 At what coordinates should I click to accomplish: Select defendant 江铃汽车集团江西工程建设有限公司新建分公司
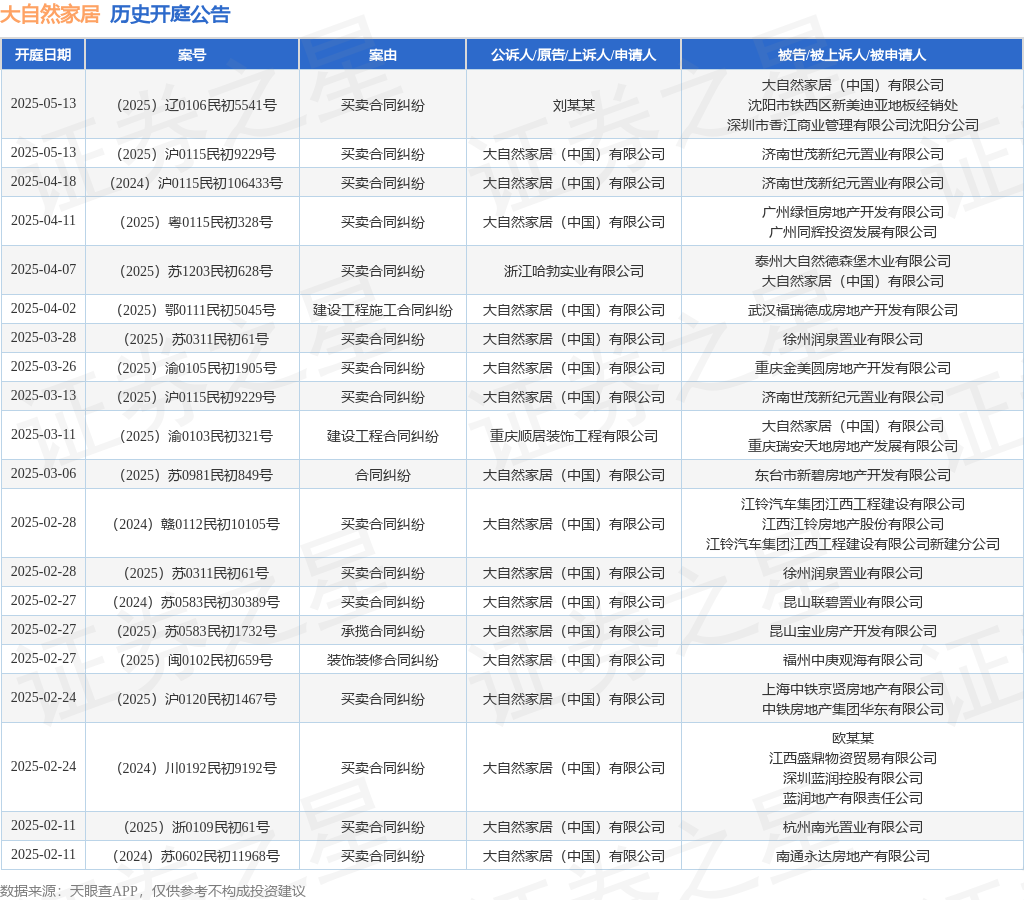click(852, 544)
